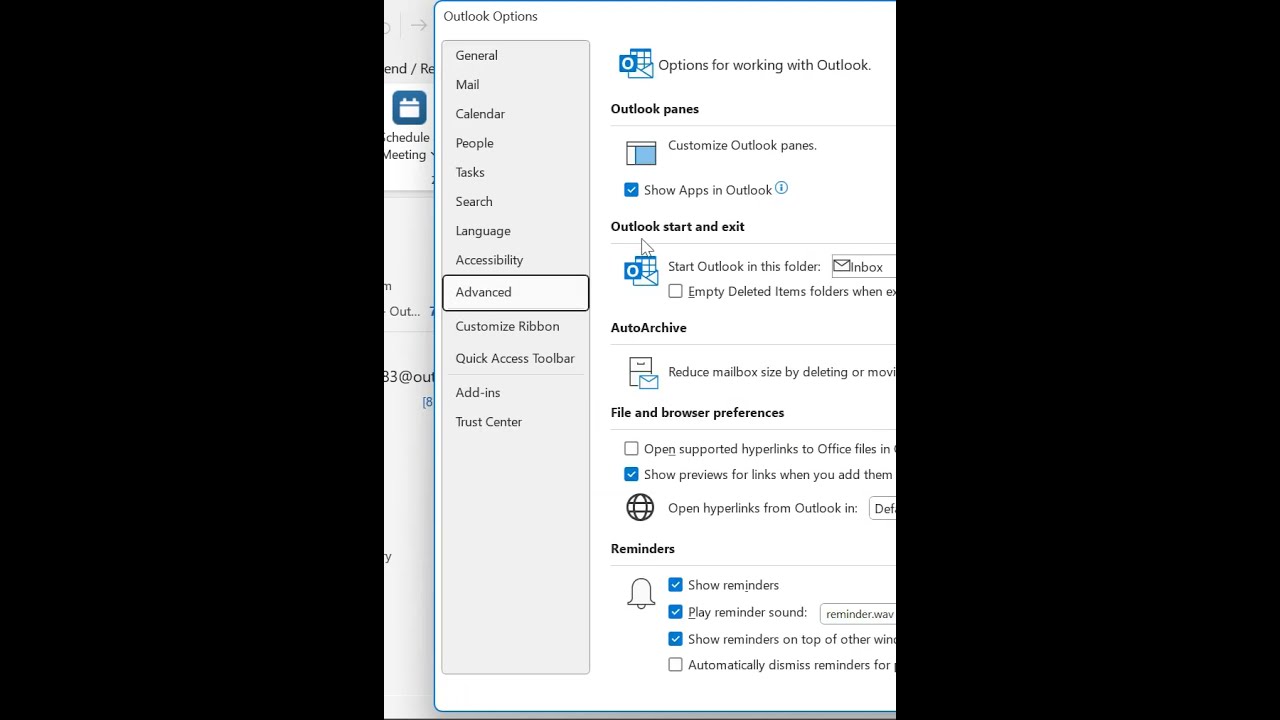Click the Schedule Meeting calendar icon in Outlook window
Image resolution: width=1280 pixels, height=720 pixels.
[409, 108]
